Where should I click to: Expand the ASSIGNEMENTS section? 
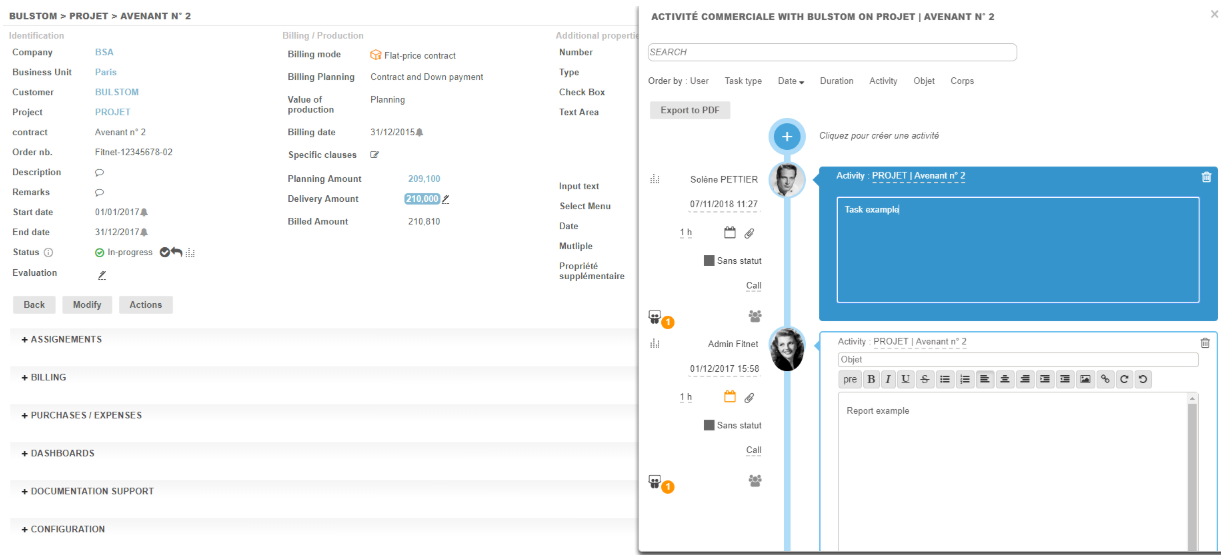coord(61,340)
